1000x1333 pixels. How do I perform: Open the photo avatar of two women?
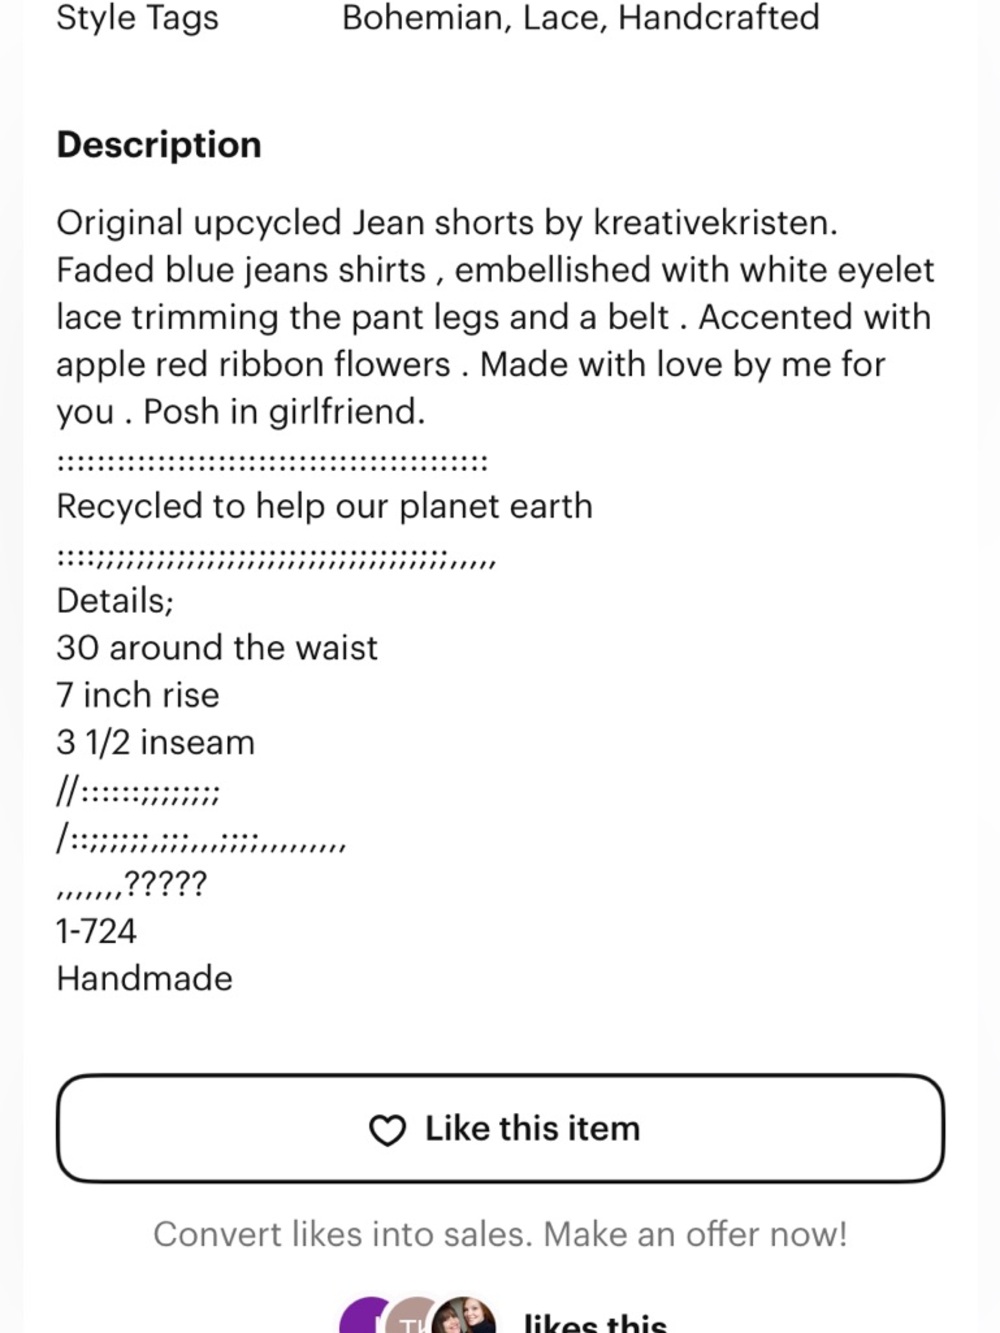click(464, 1318)
